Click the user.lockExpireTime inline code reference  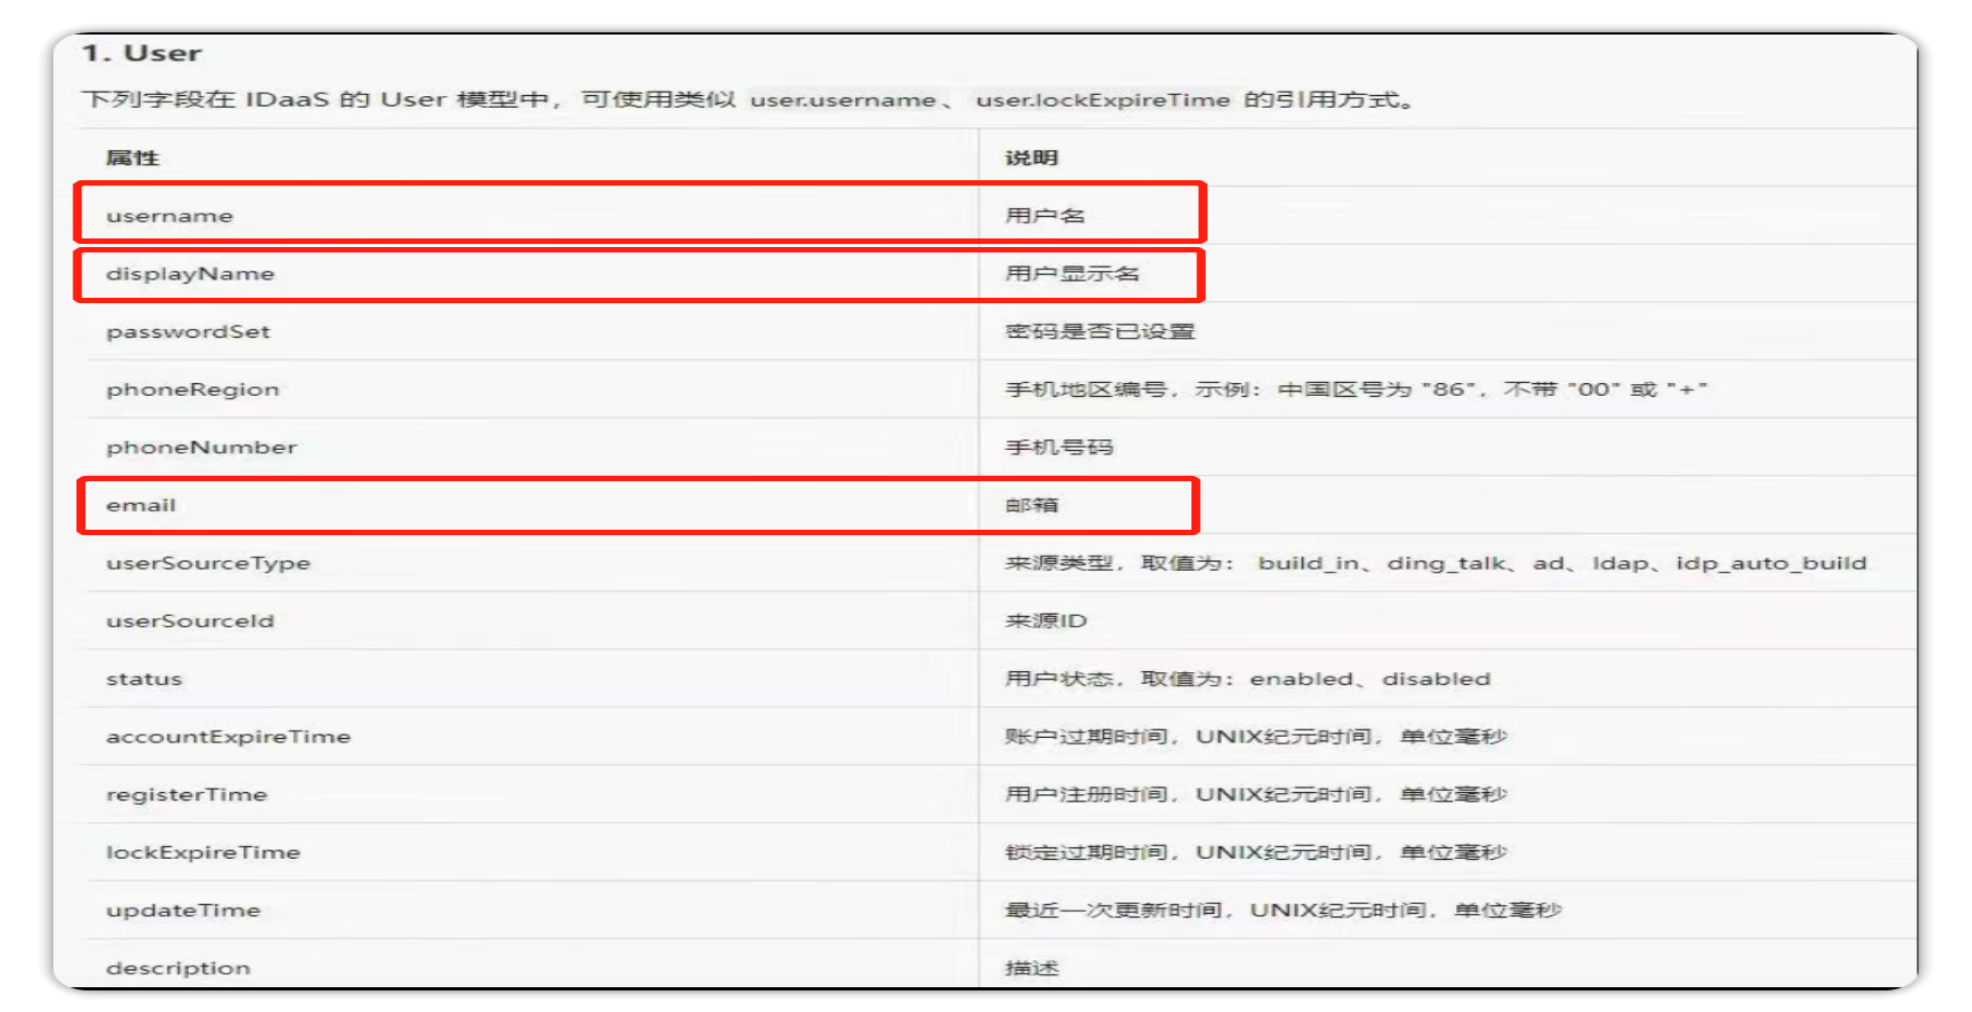click(1102, 100)
